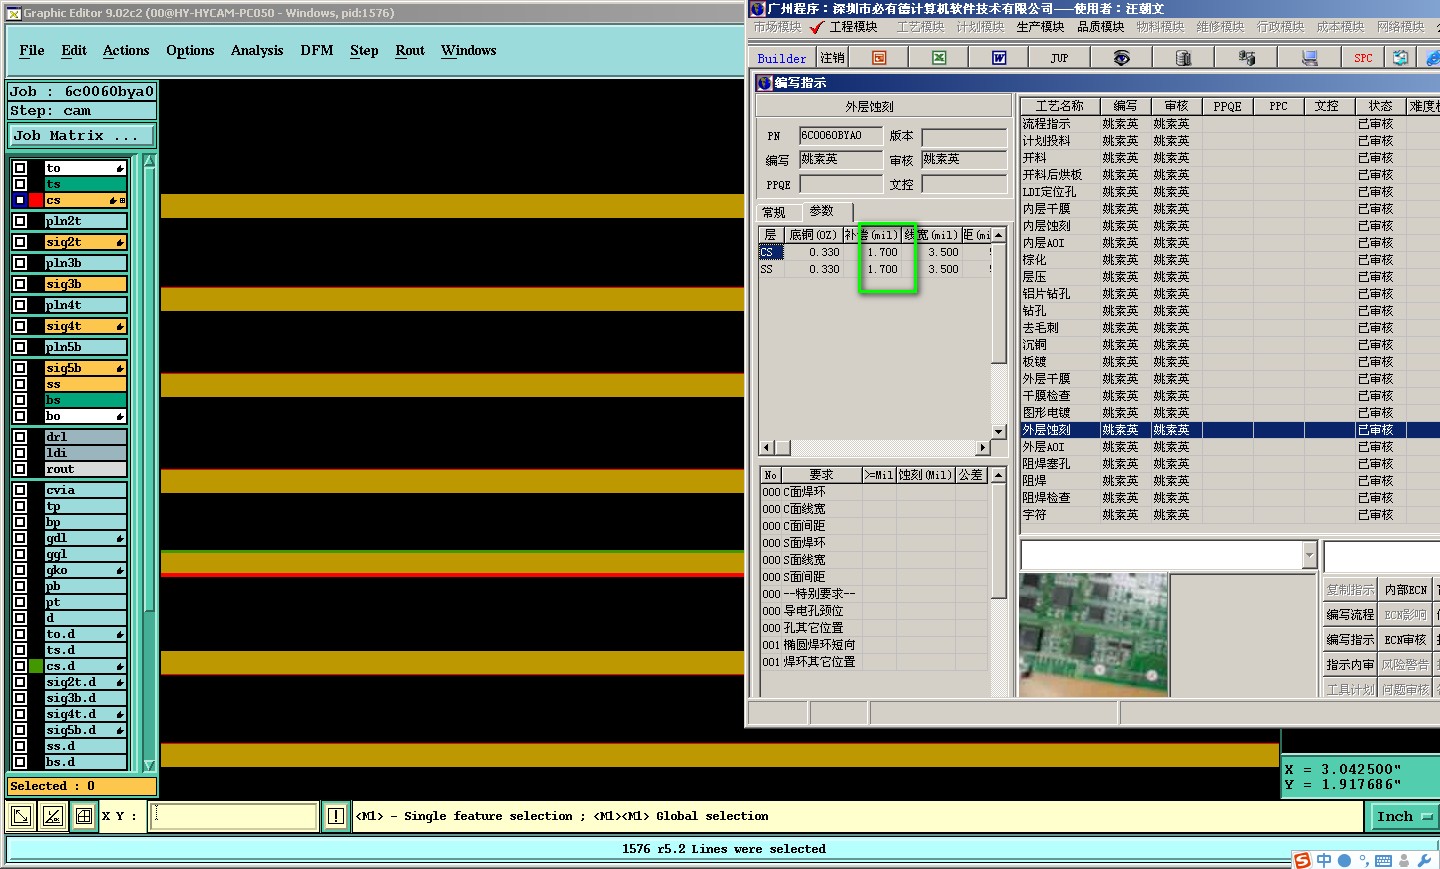Switch to the 常规 tab
The height and width of the screenshot is (869, 1440).
[775, 212]
